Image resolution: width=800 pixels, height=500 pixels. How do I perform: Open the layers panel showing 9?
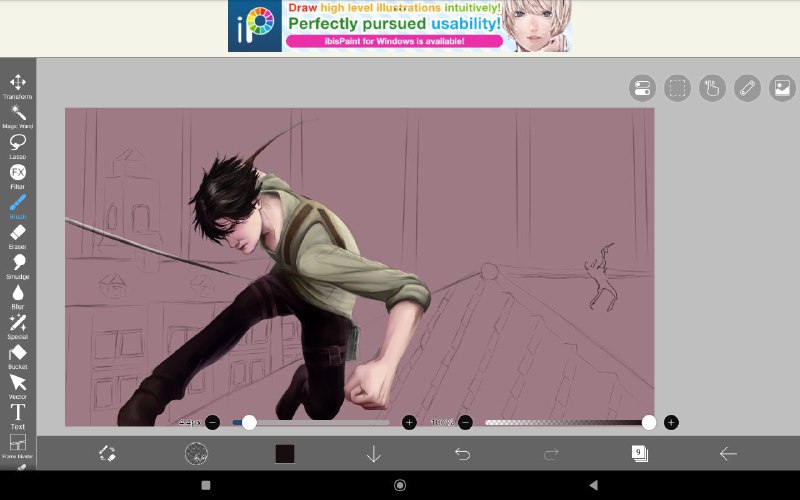(x=639, y=454)
